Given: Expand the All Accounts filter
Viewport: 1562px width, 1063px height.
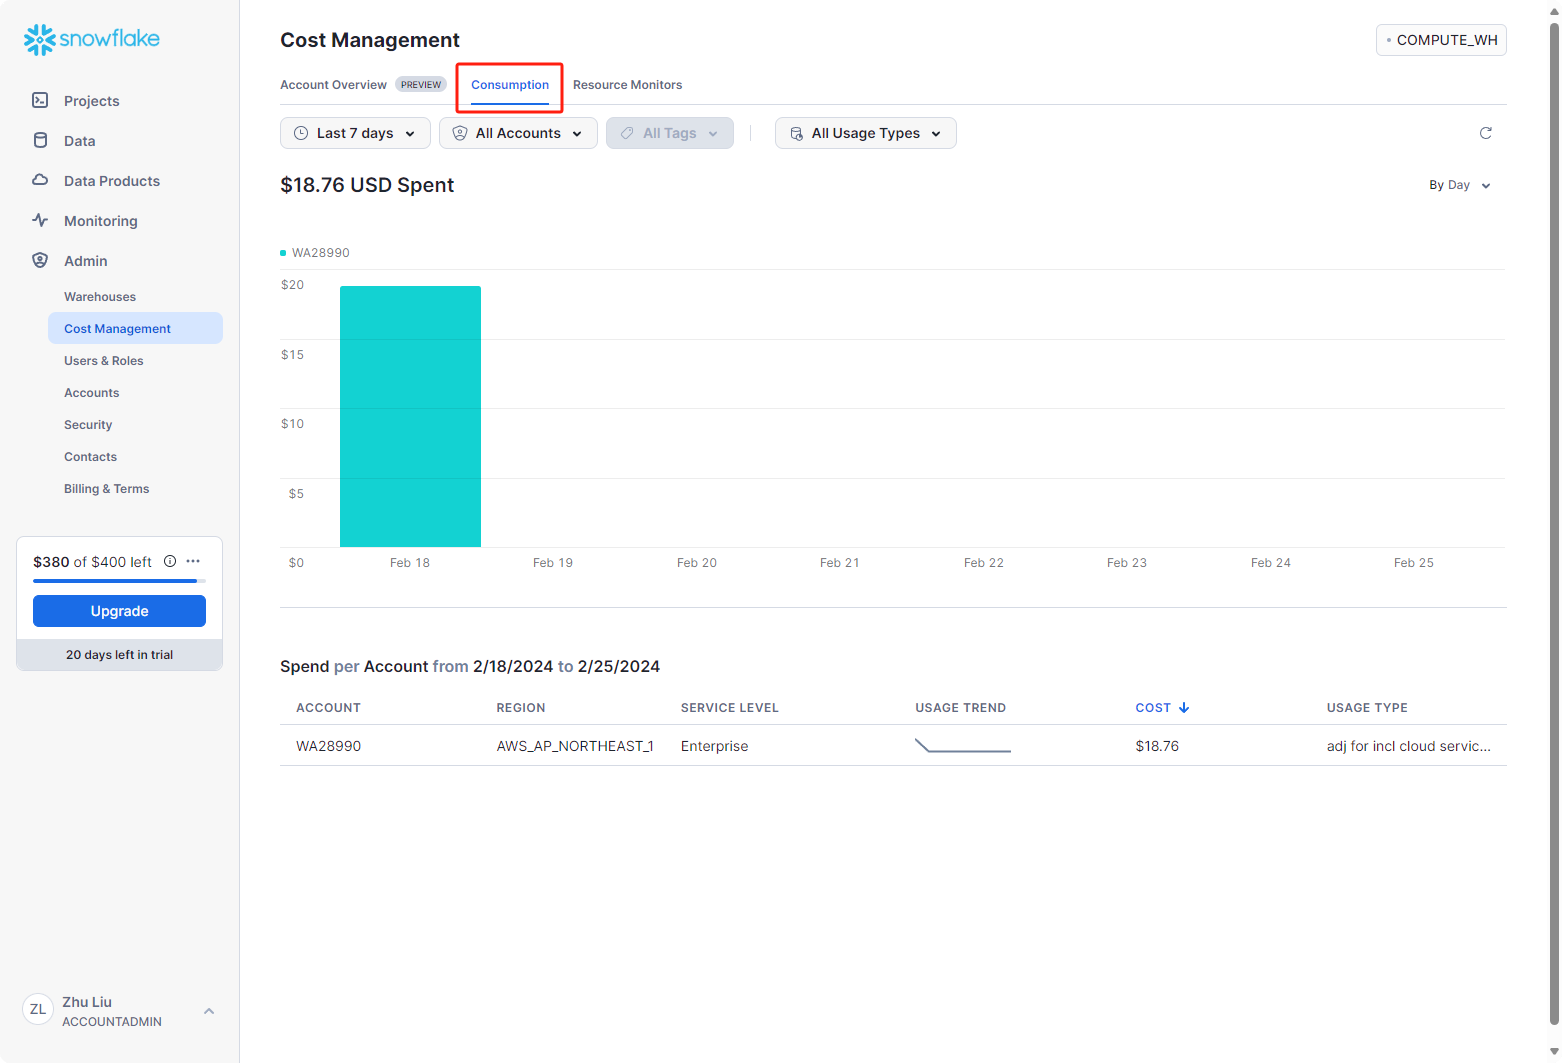Looking at the screenshot, I should pos(518,133).
